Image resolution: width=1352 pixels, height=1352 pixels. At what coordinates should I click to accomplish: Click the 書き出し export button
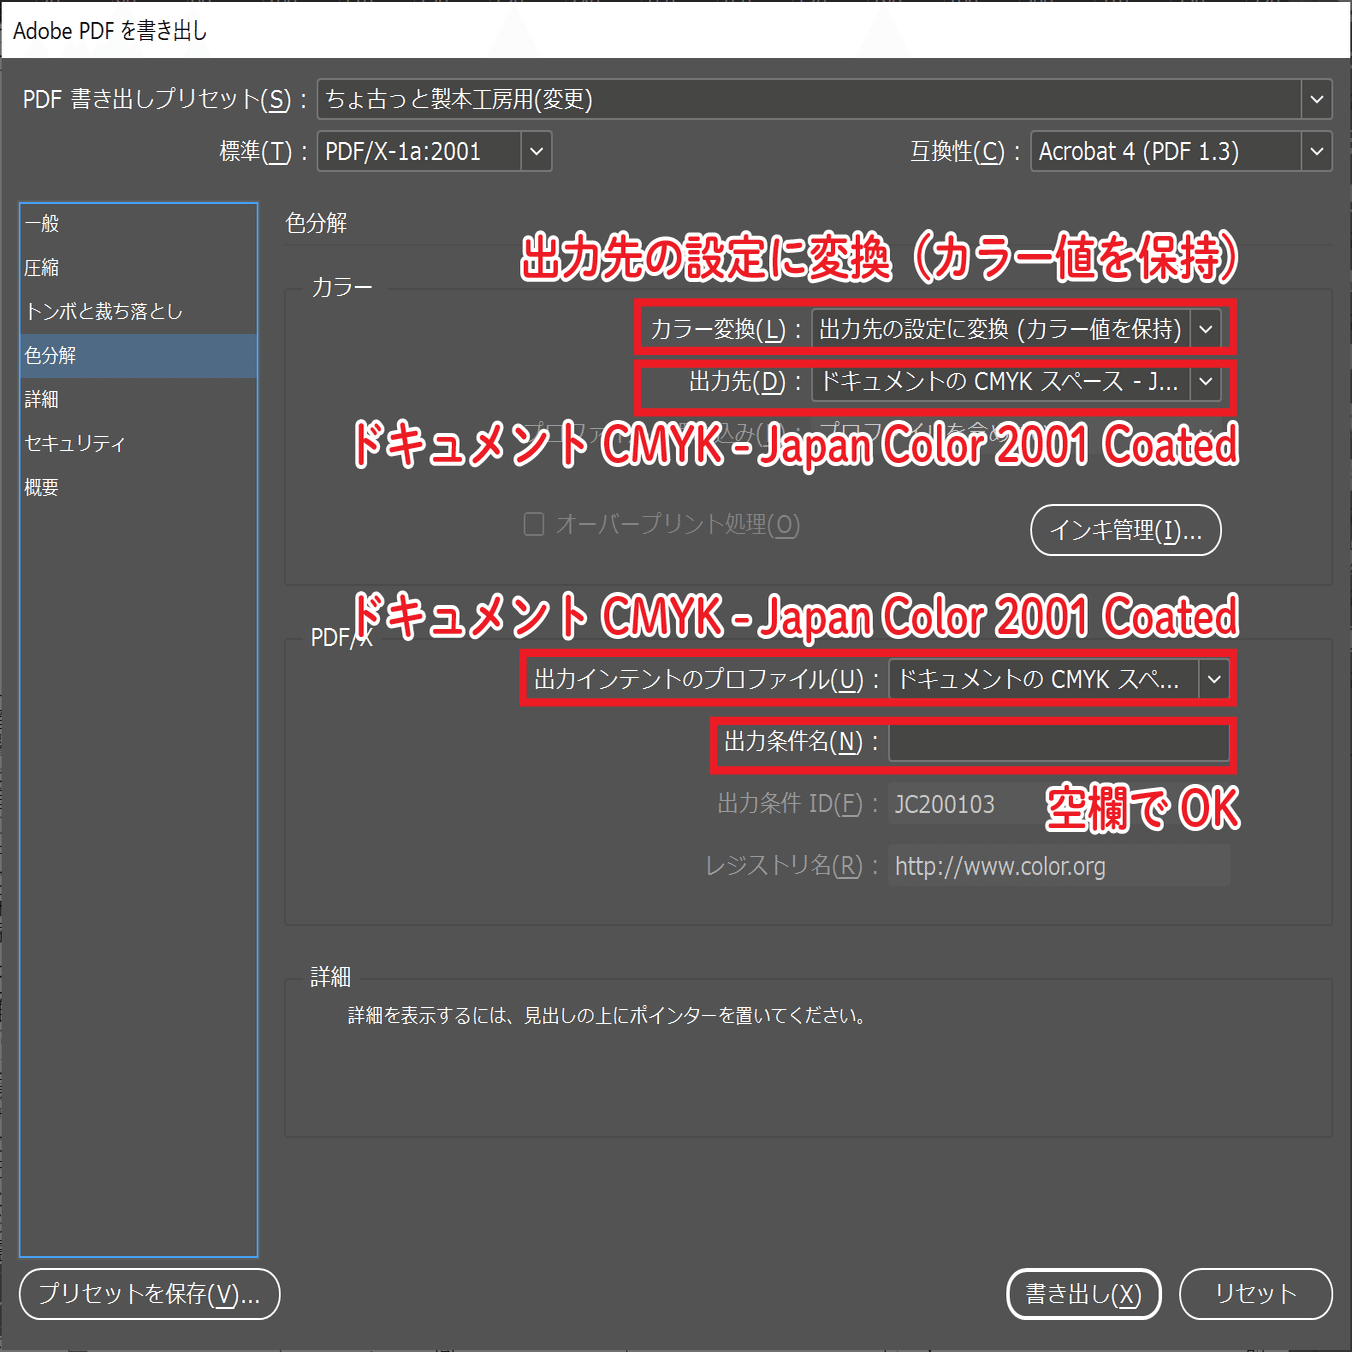[1084, 1294]
